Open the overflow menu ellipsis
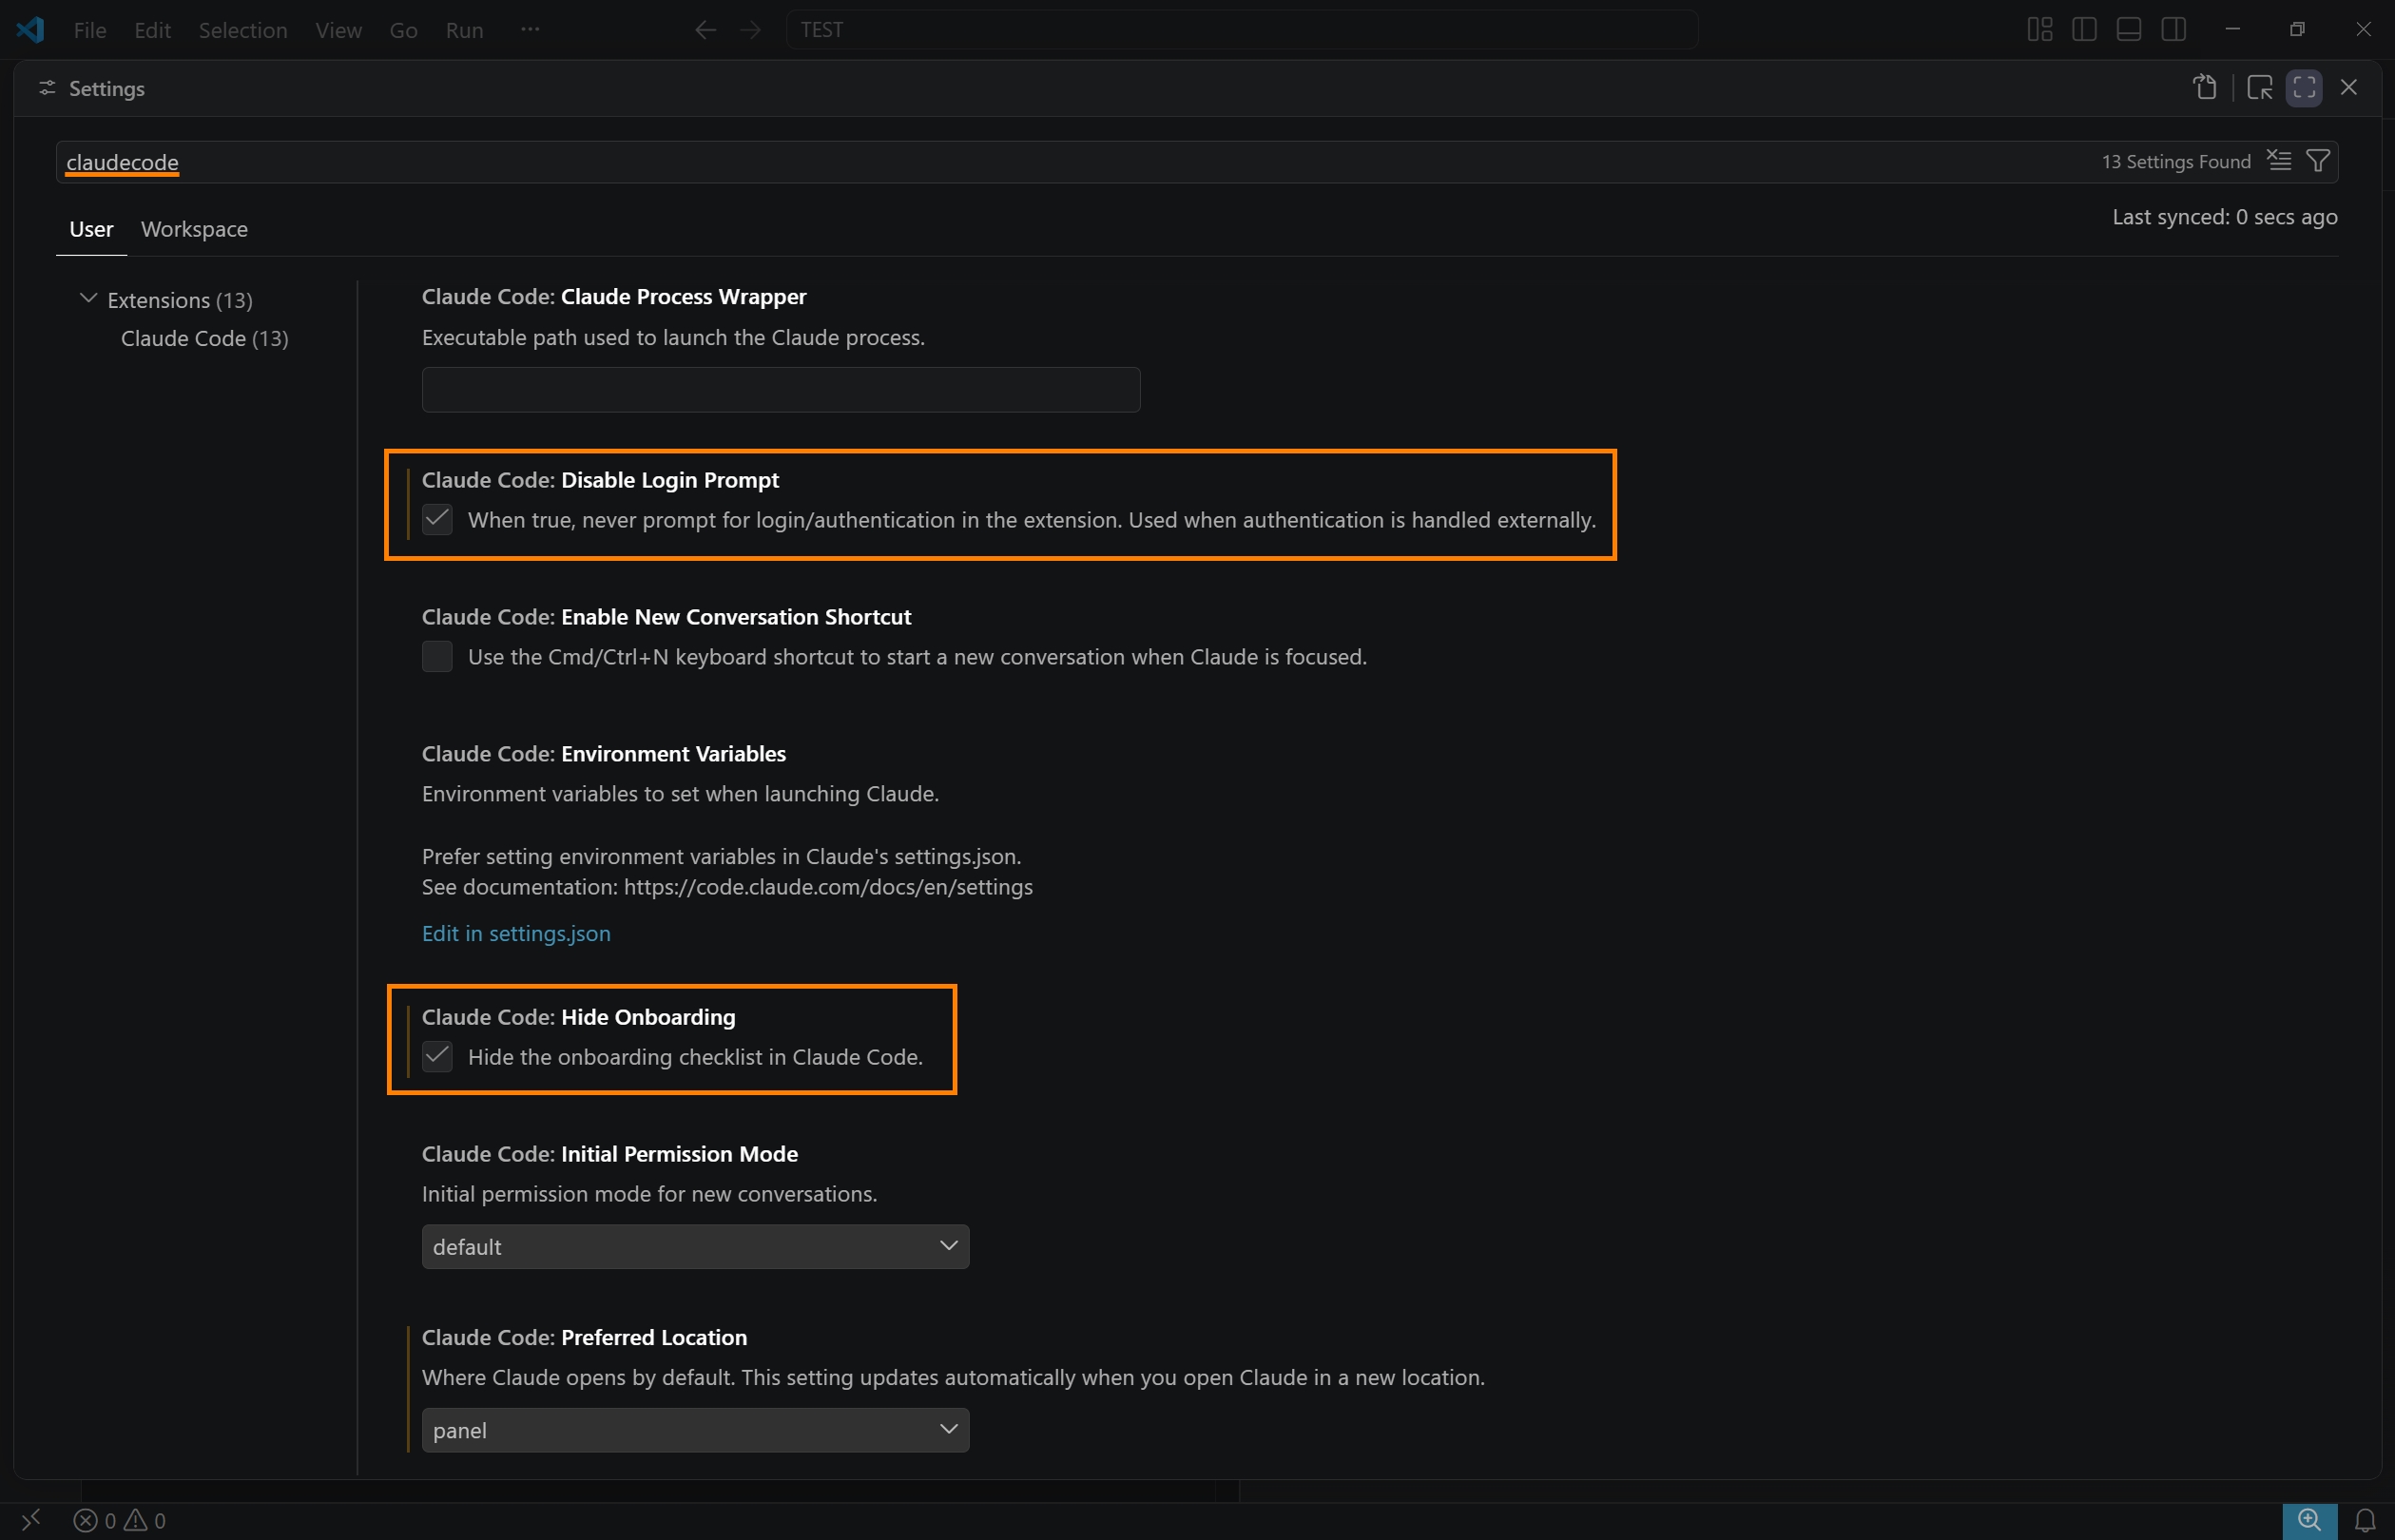The image size is (2395, 1540). point(530,30)
